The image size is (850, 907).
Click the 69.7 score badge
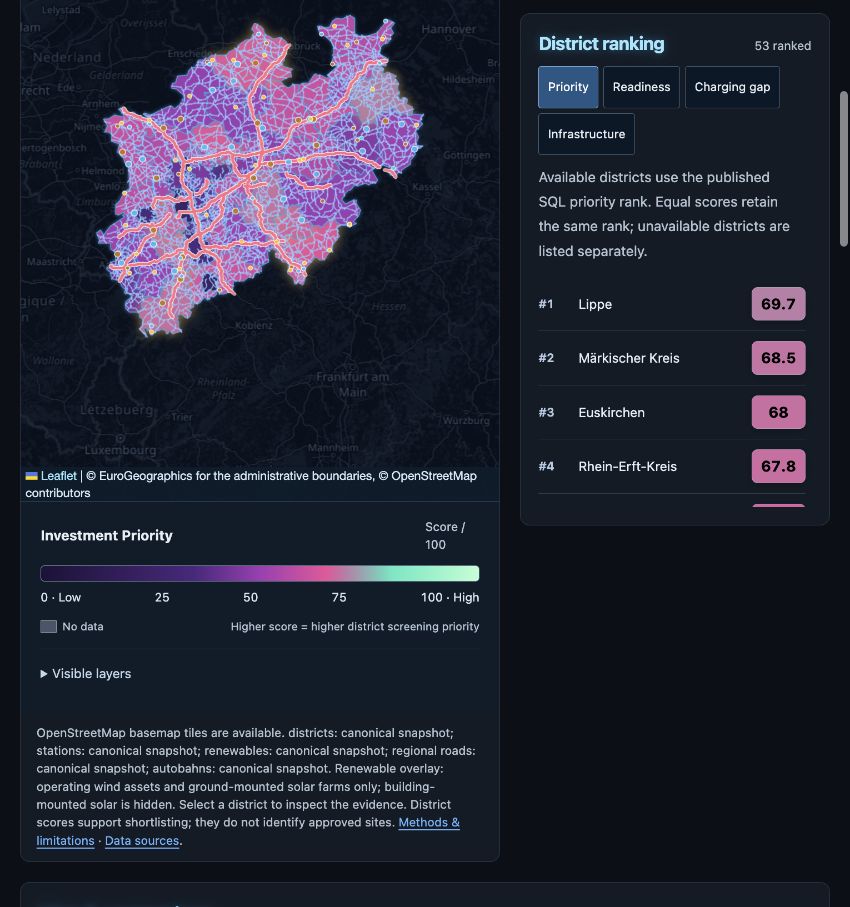pos(778,304)
